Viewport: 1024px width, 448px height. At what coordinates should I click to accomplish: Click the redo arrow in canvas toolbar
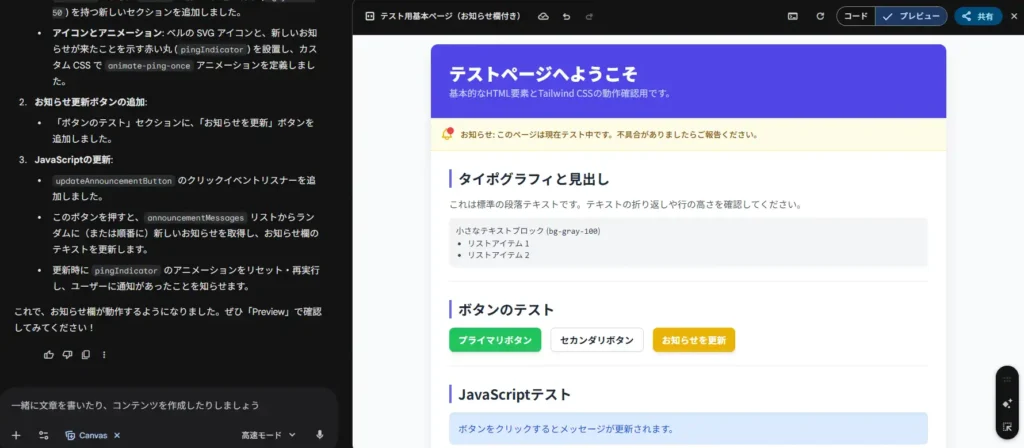coord(589,16)
